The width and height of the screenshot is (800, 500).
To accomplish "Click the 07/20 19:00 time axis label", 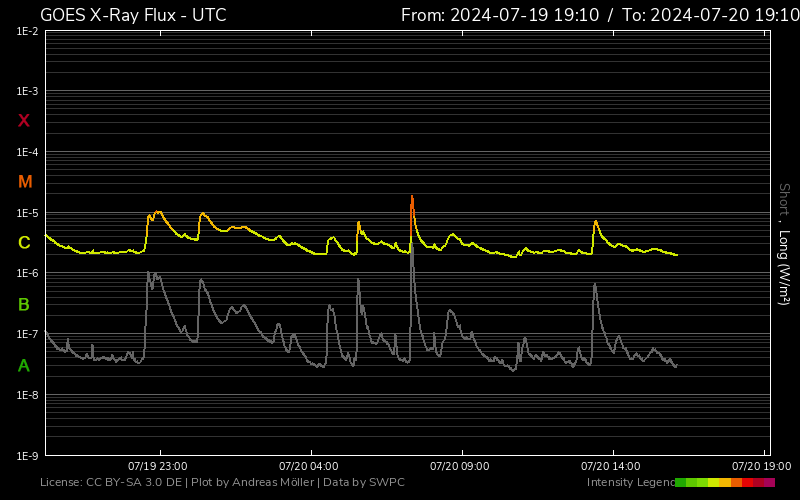I will coord(761,466).
